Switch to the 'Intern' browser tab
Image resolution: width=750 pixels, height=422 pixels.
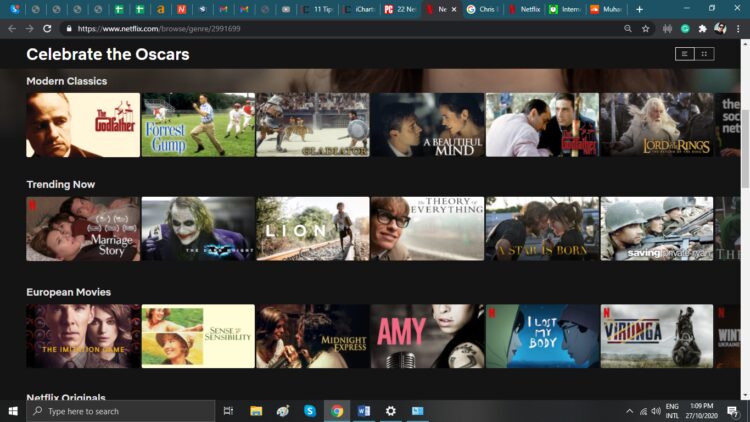point(565,9)
